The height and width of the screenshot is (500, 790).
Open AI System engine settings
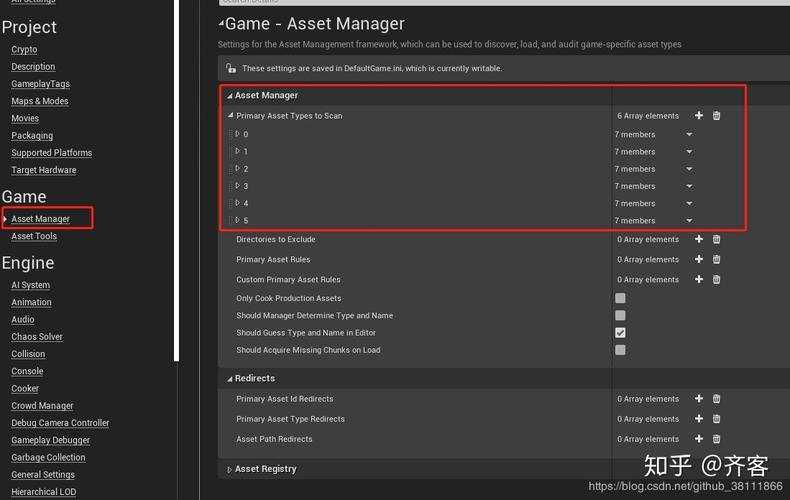[30, 285]
